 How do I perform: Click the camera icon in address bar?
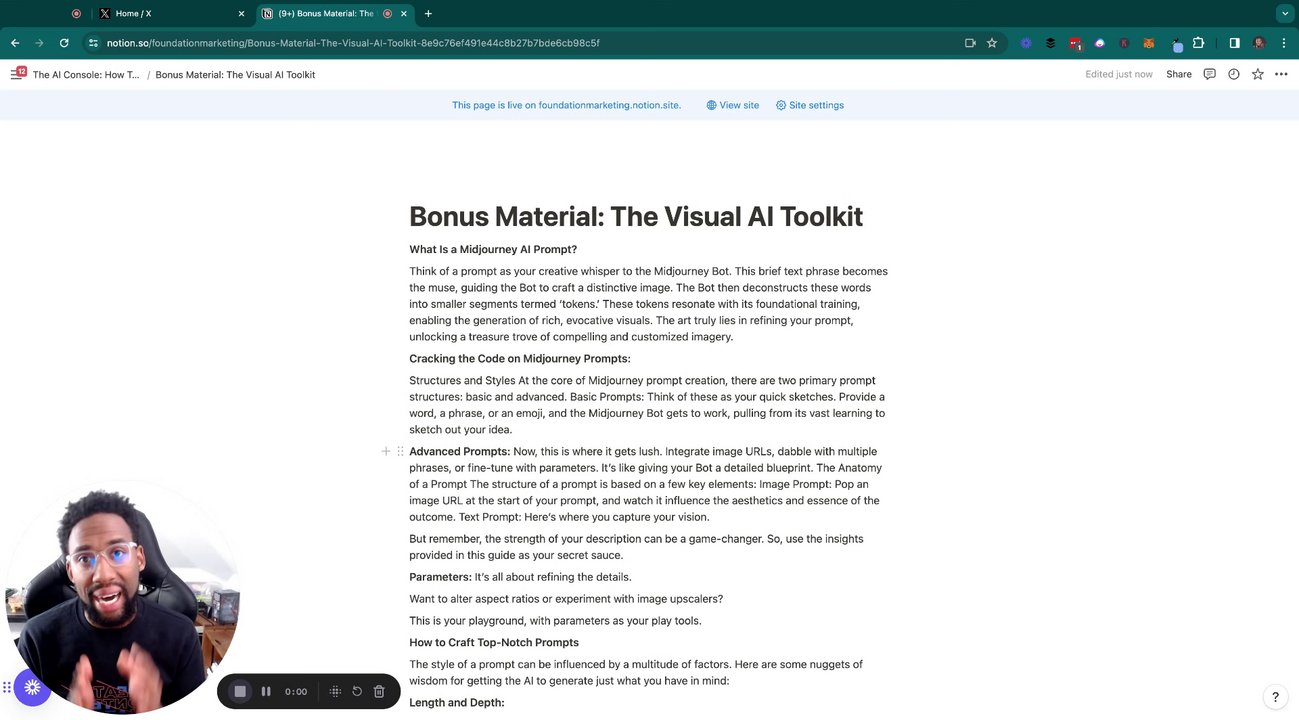970,43
